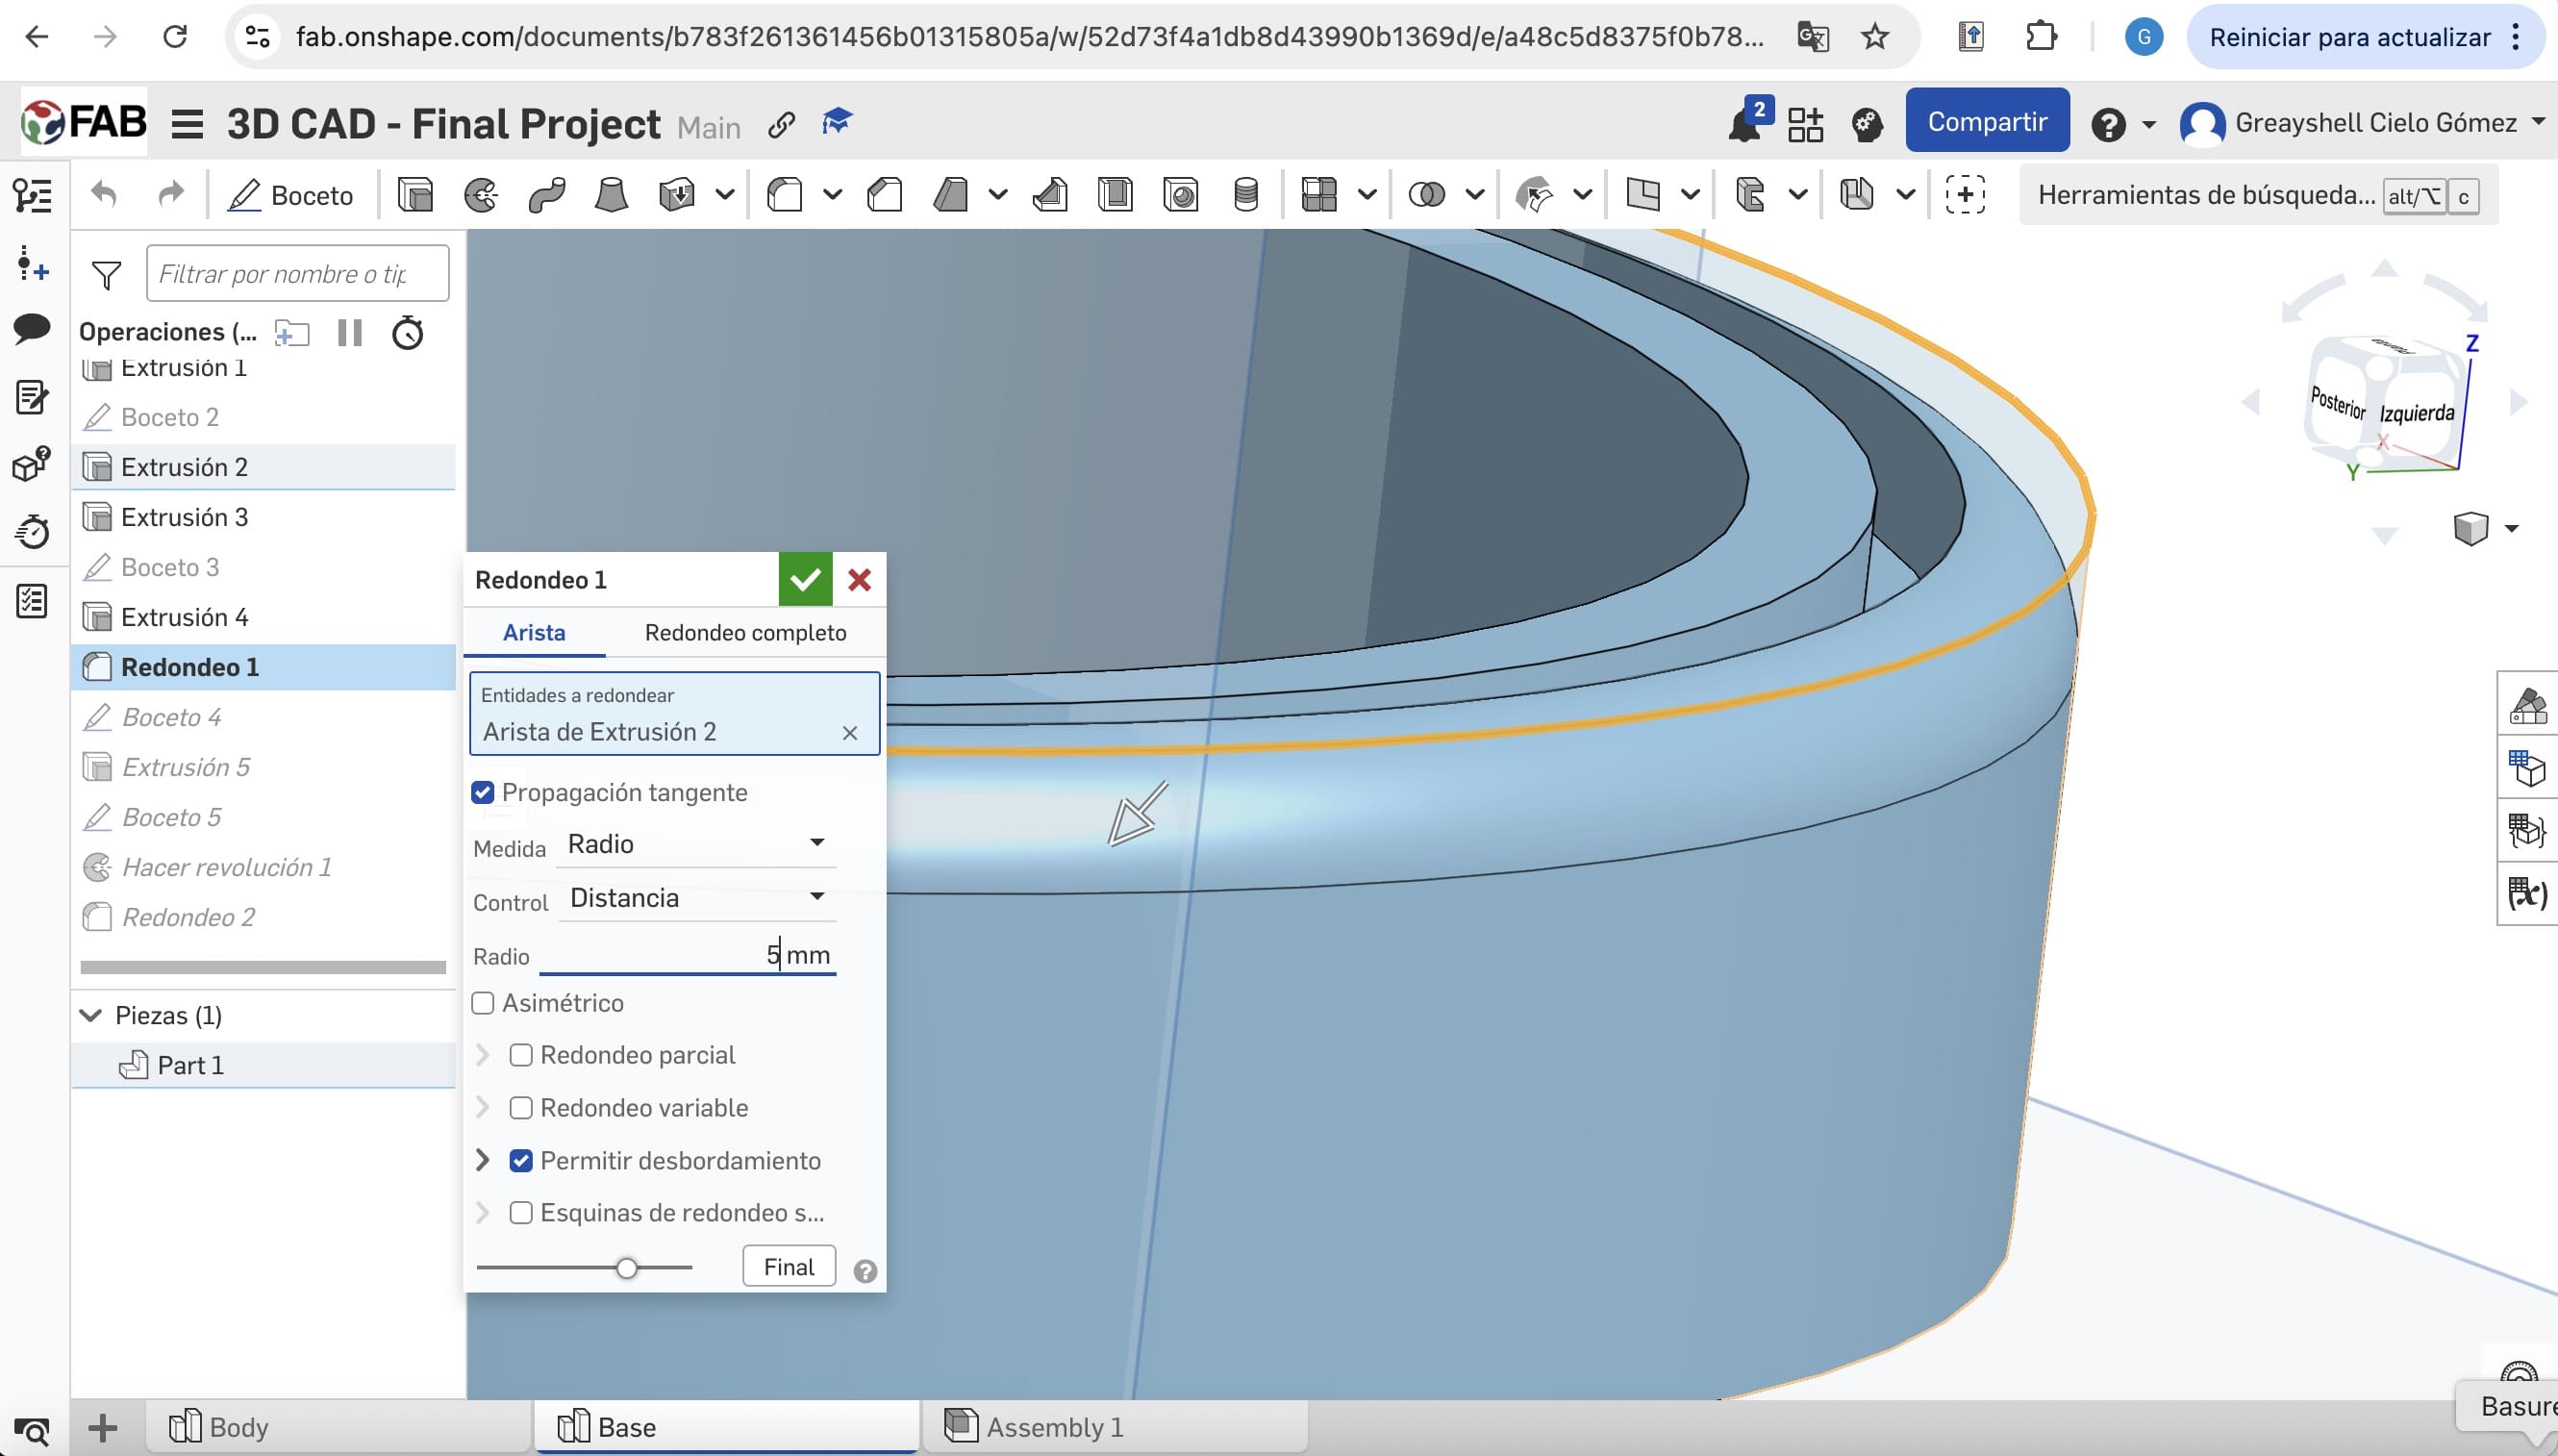Click the rollback preview slider handle
This screenshot has width=2558, height=1456.
[x=627, y=1268]
